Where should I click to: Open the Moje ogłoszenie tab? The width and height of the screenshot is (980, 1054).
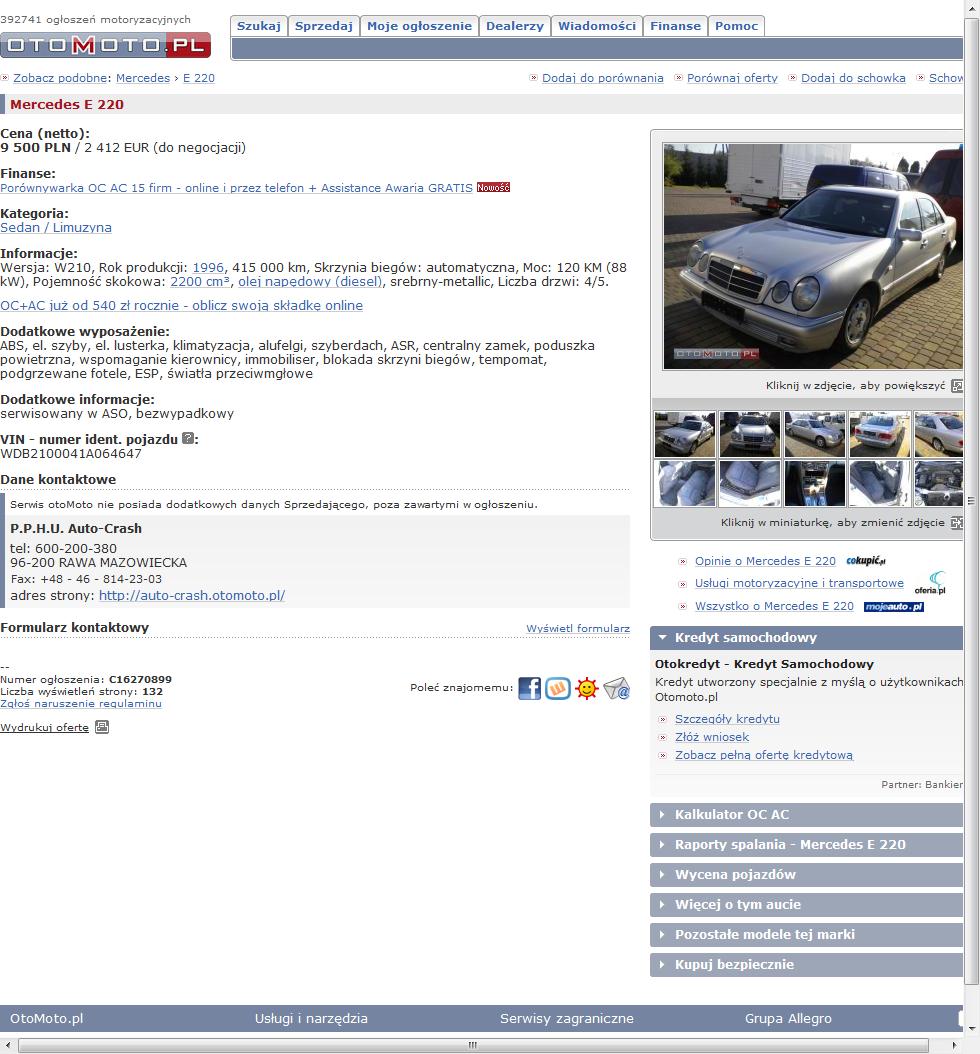pyautogui.click(x=419, y=26)
